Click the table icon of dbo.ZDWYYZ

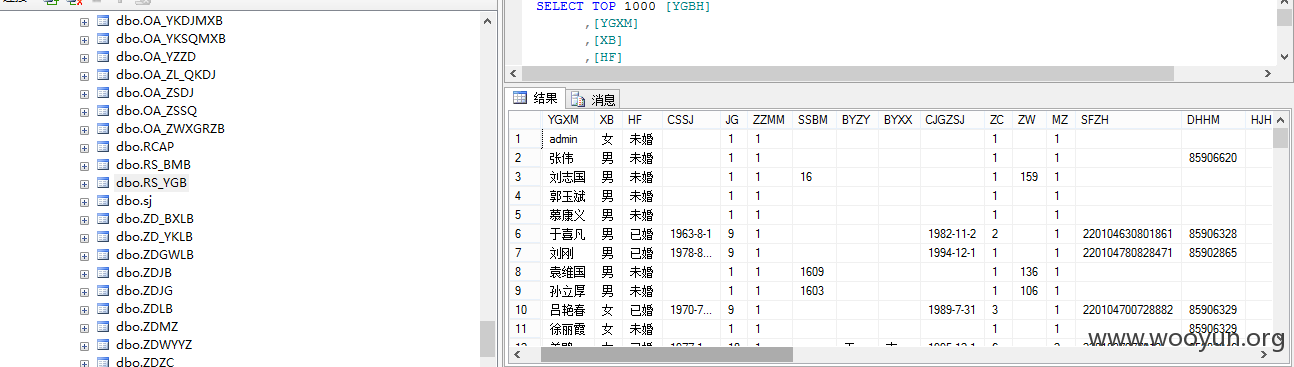coord(103,345)
